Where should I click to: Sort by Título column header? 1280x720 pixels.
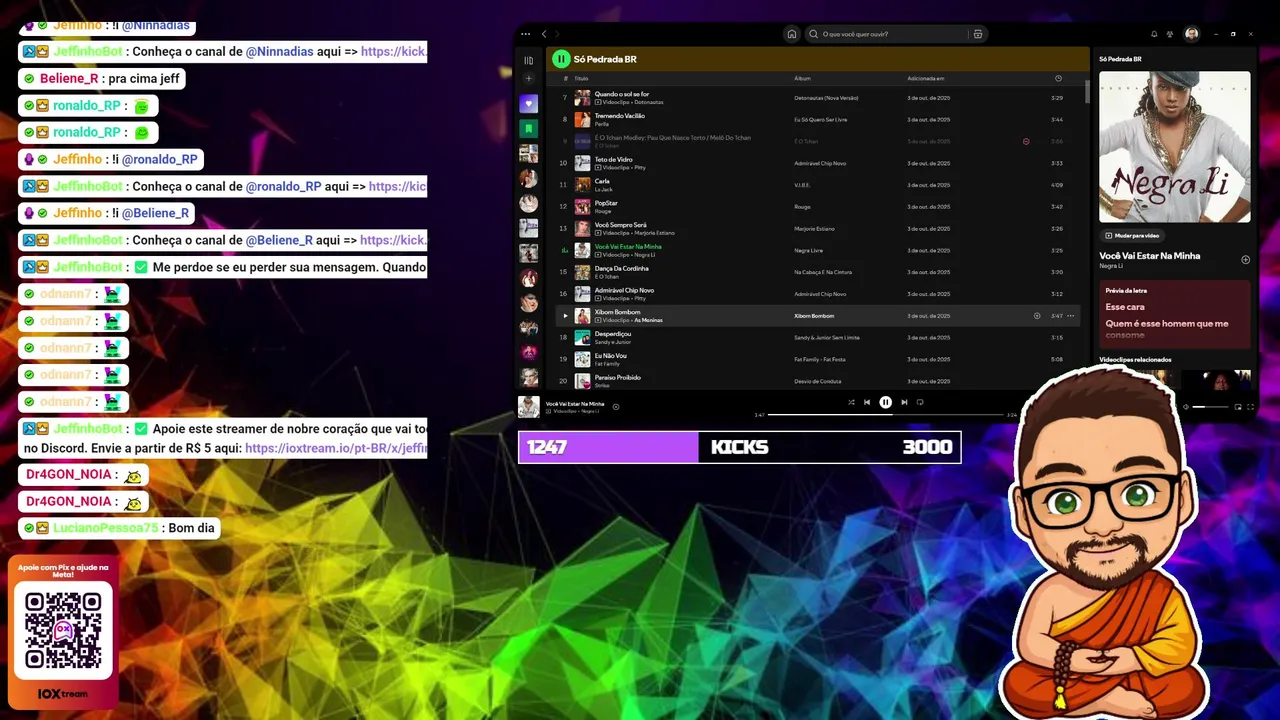point(581,78)
